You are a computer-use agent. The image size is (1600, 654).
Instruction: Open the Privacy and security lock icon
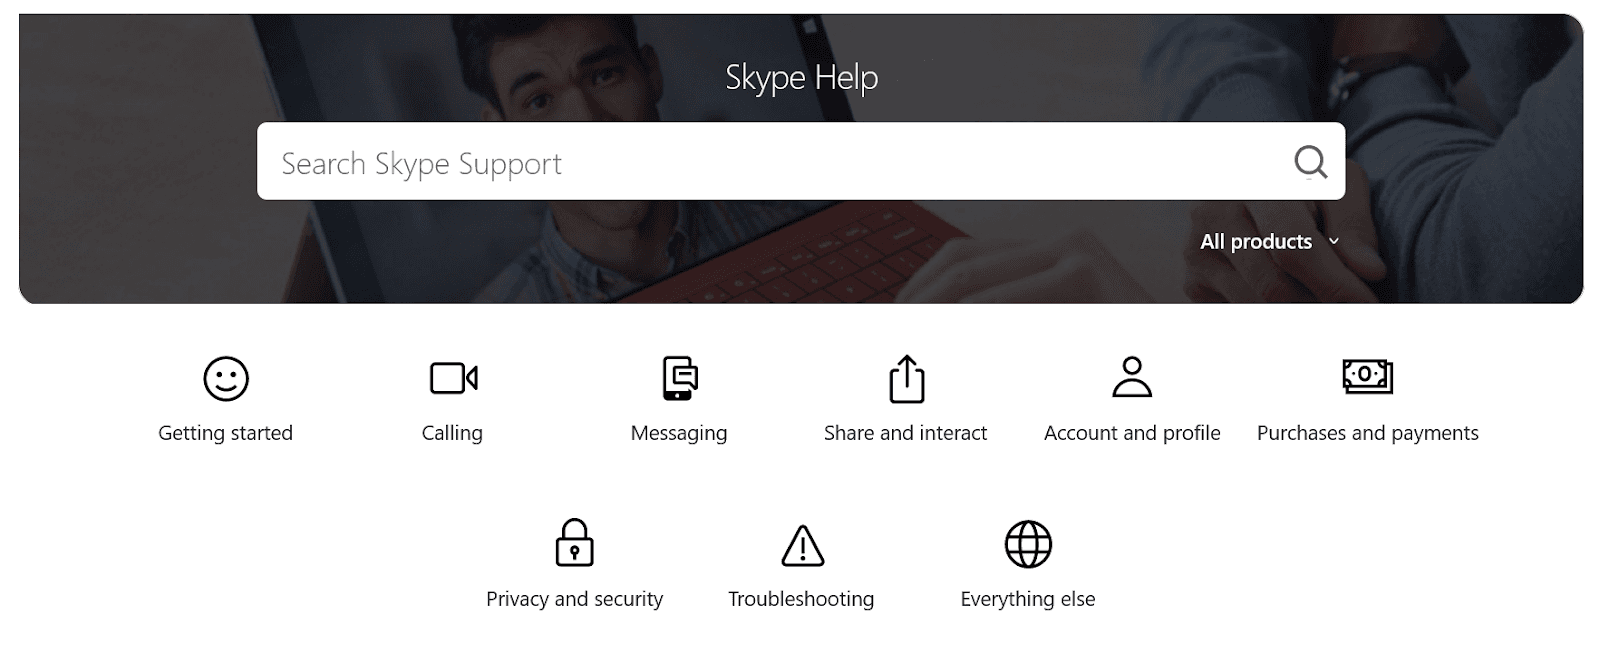pos(574,543)
